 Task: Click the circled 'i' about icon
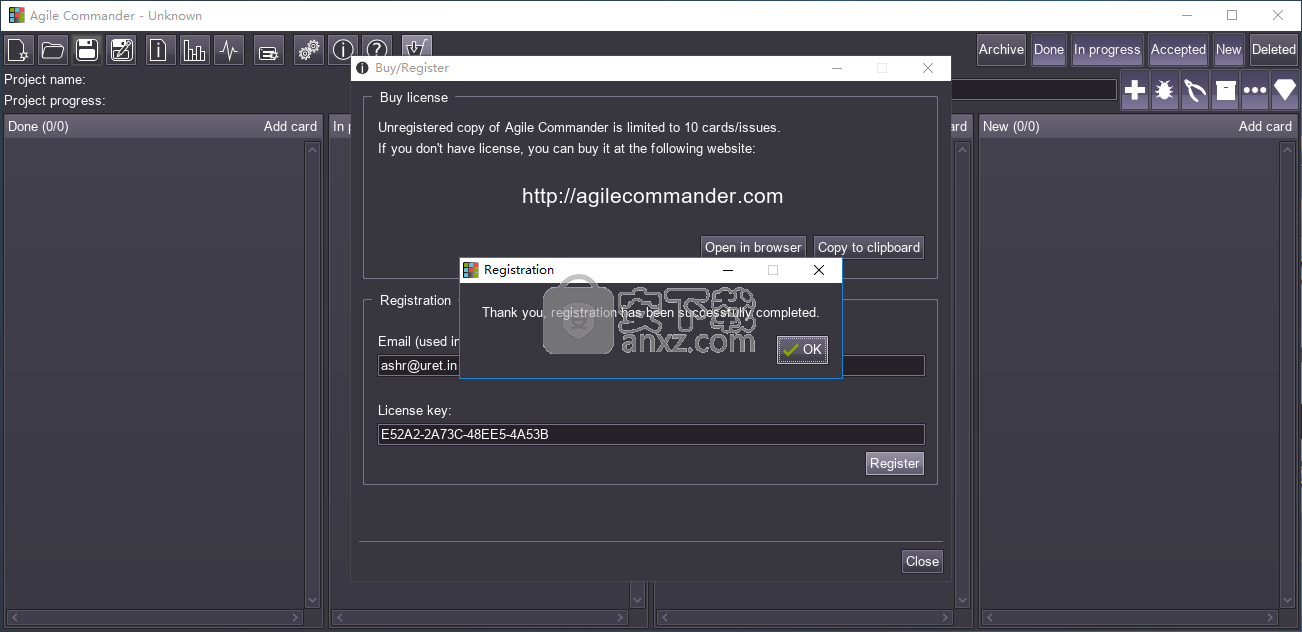pos(343,50)
